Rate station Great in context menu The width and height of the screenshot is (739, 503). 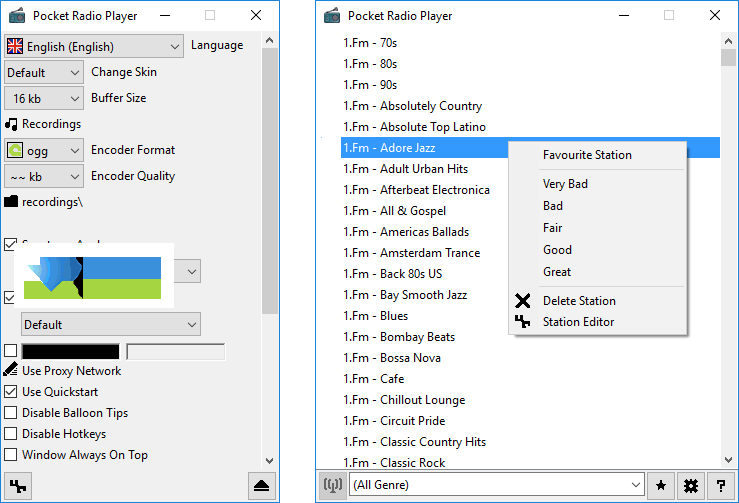[x=557, y=272]
